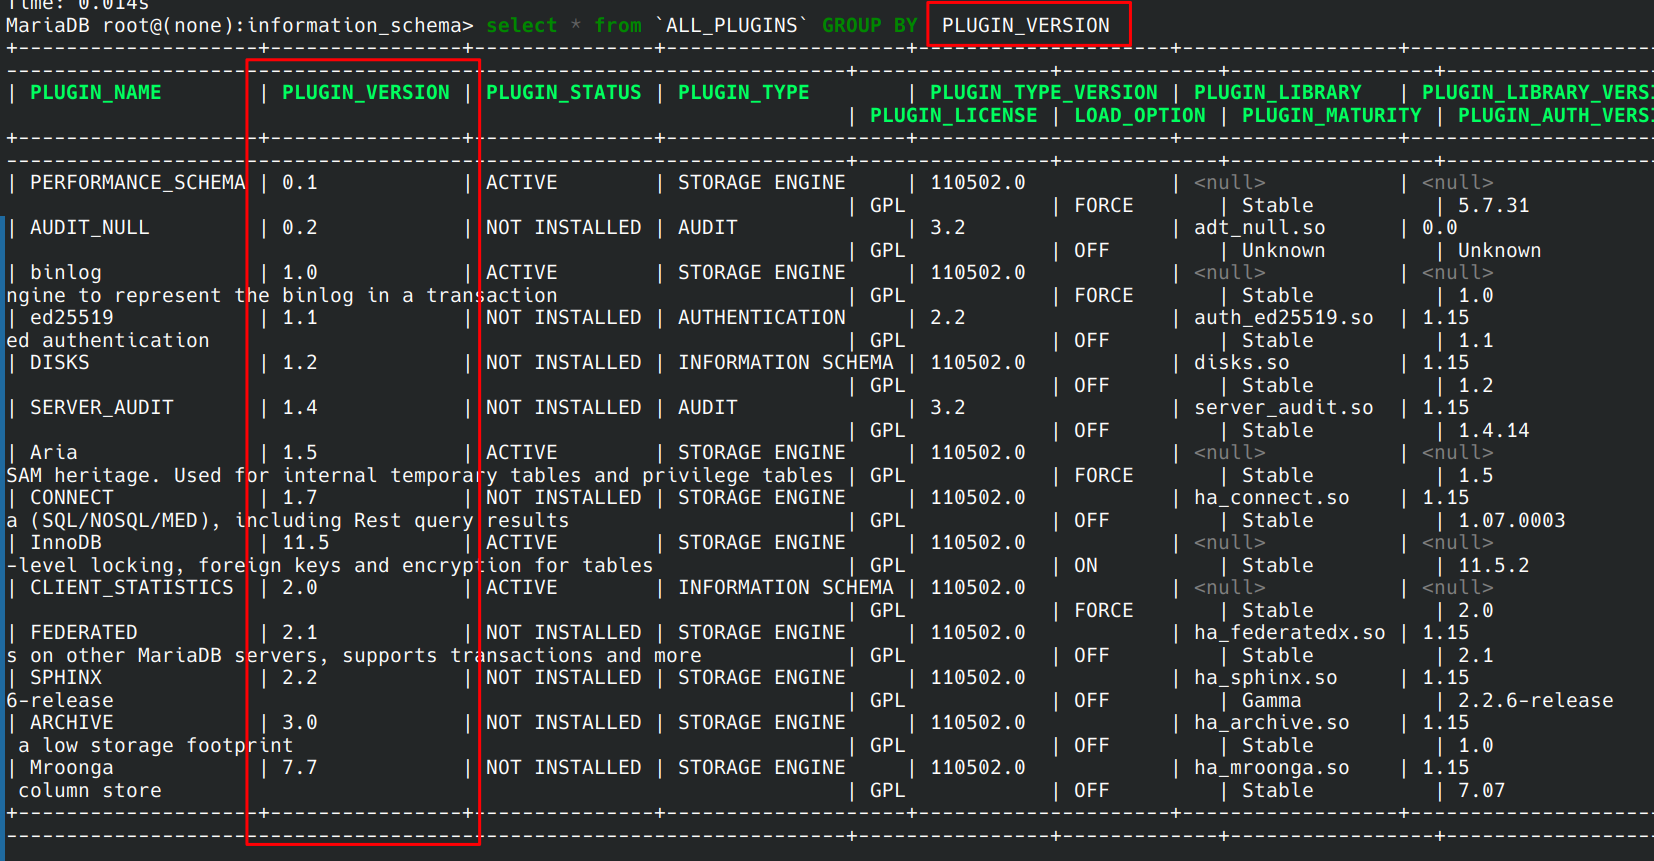Select the 'SAM heritage. Used for internal' description line
The image size is (1654, 861).
[x=420, y=476]
